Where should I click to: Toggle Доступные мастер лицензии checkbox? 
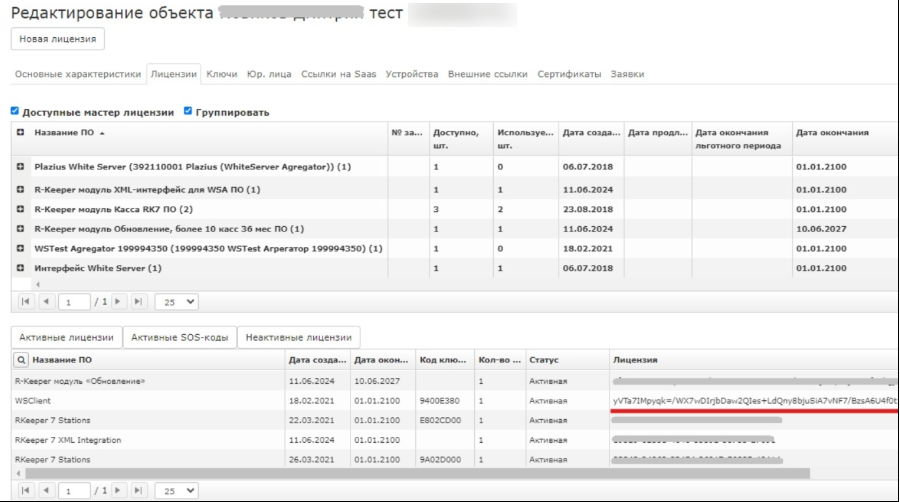click(15, 111)
